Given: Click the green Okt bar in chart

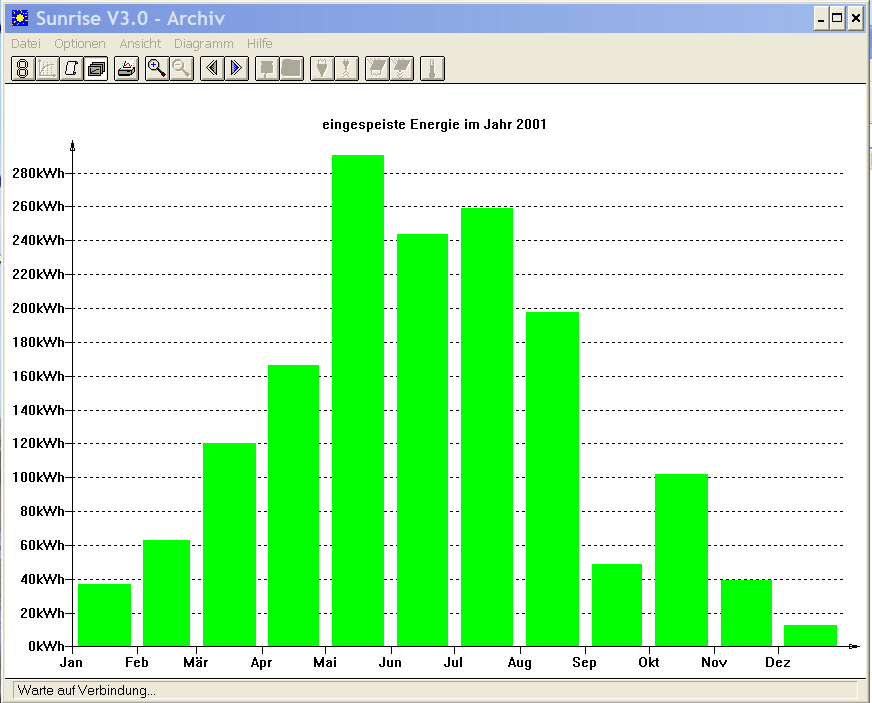Looking at the screenshot, I should [x=681, y=560].
